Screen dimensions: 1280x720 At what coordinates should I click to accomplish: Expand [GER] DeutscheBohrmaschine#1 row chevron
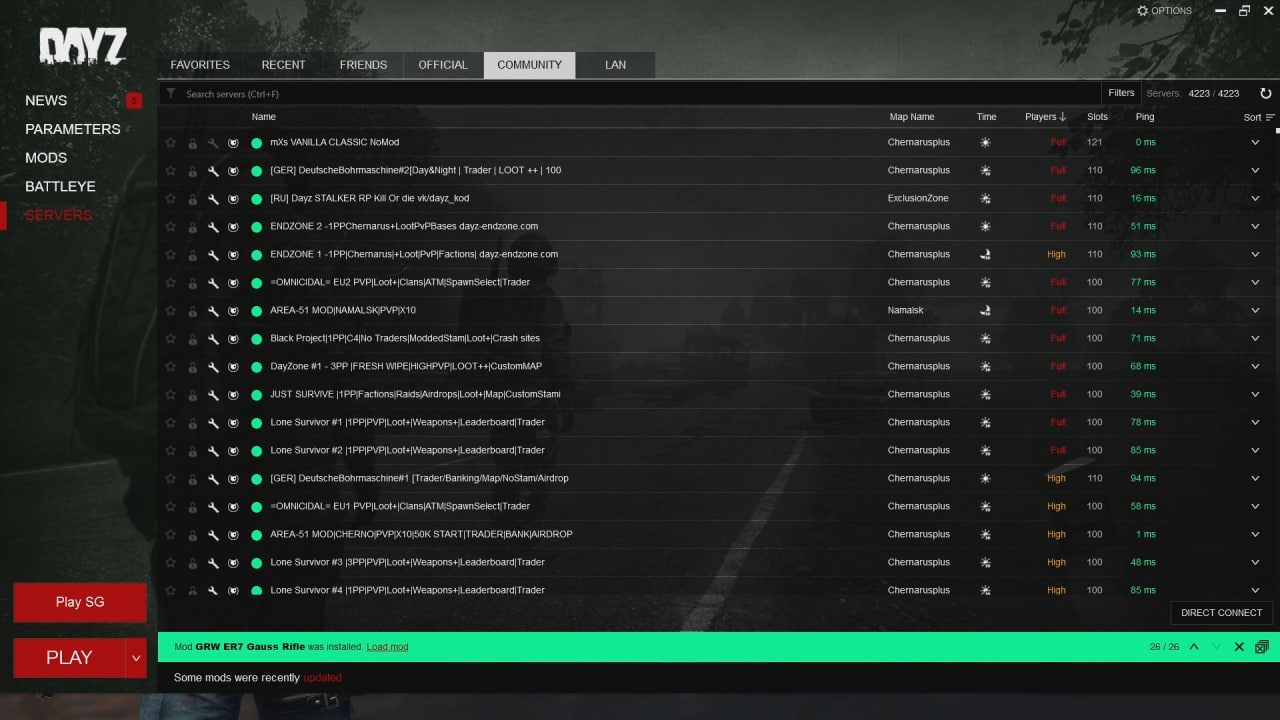[1255, 478]
